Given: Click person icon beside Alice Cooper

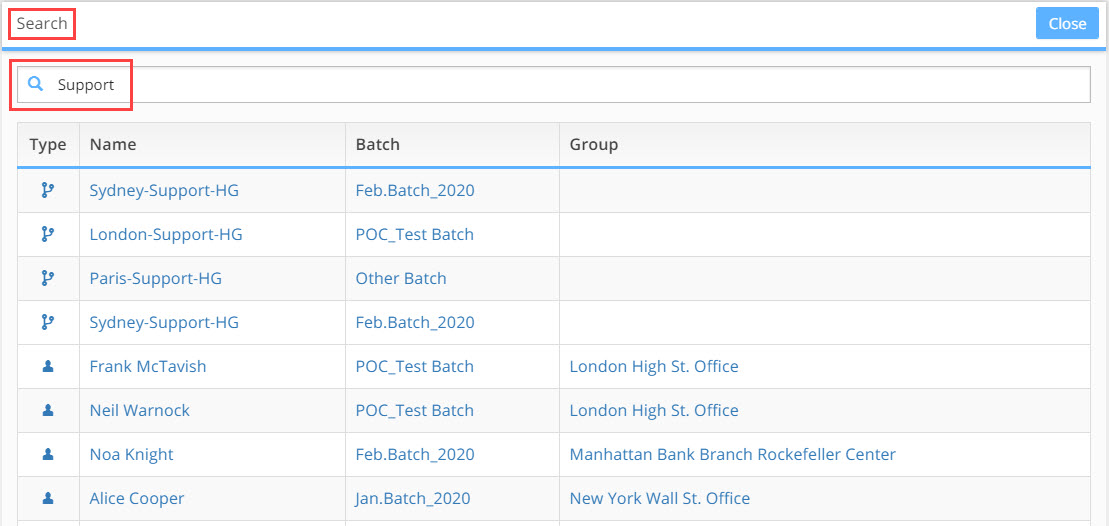Looking at the screenshot, I should (x=48, y=498).
